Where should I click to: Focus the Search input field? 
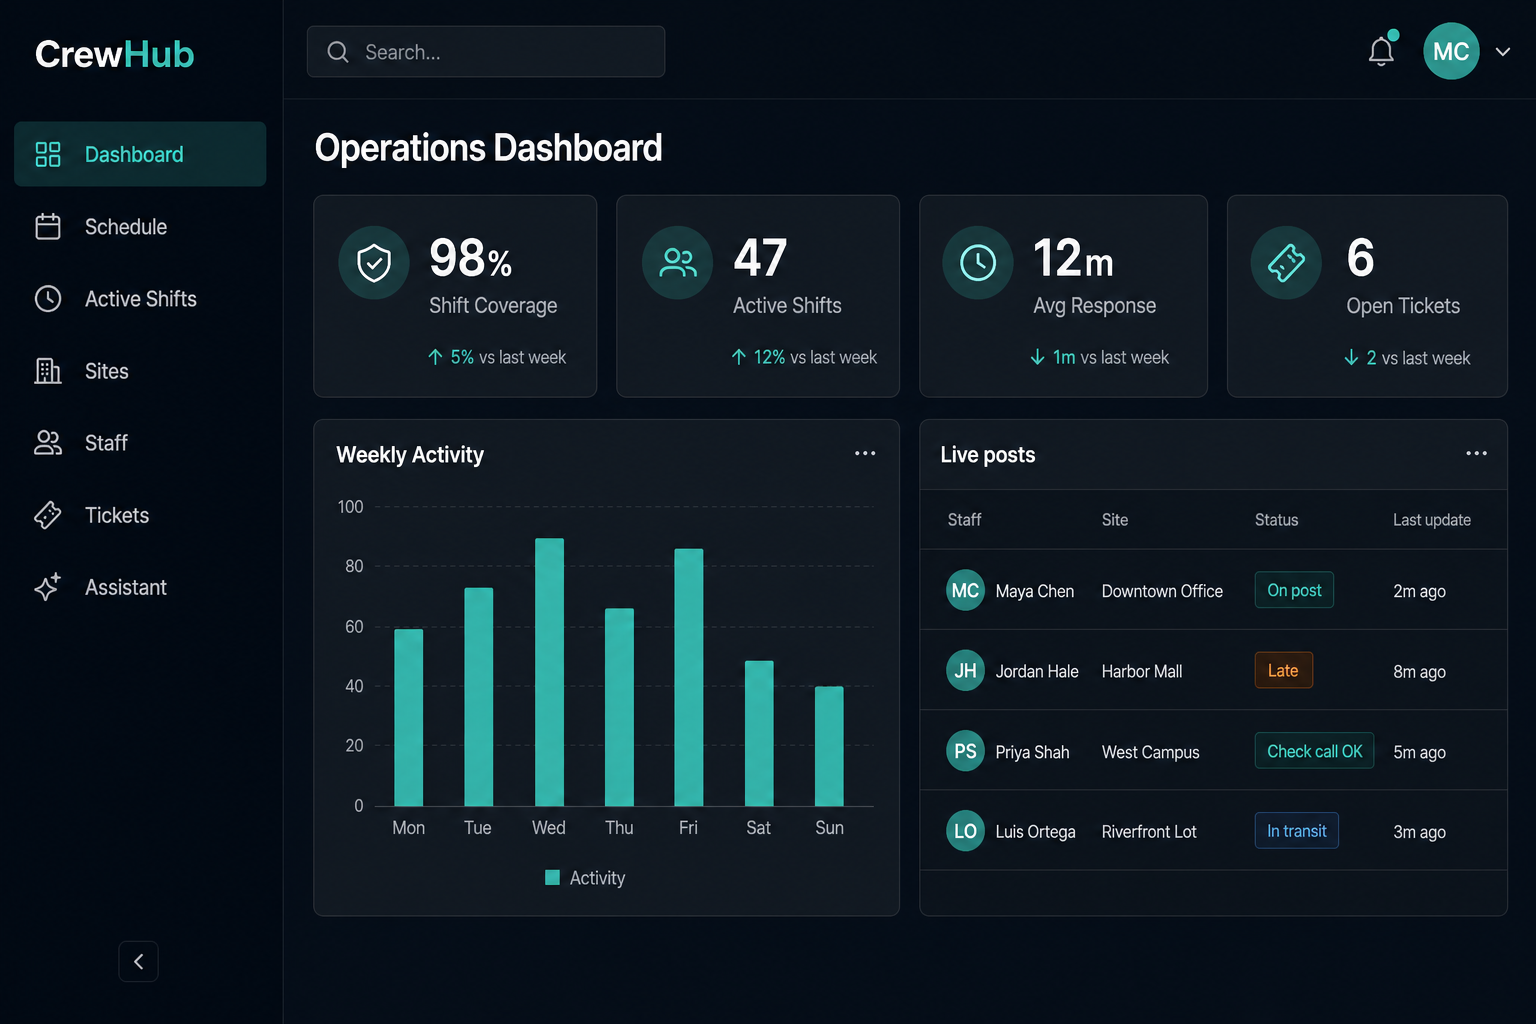pos(486,52)
